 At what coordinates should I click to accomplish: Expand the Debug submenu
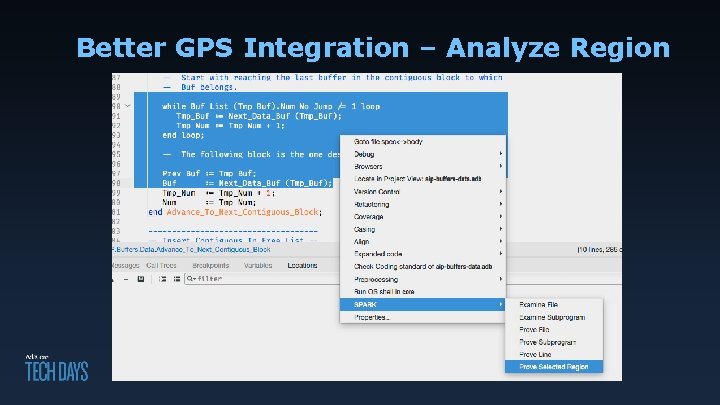[x=423, y=154]
